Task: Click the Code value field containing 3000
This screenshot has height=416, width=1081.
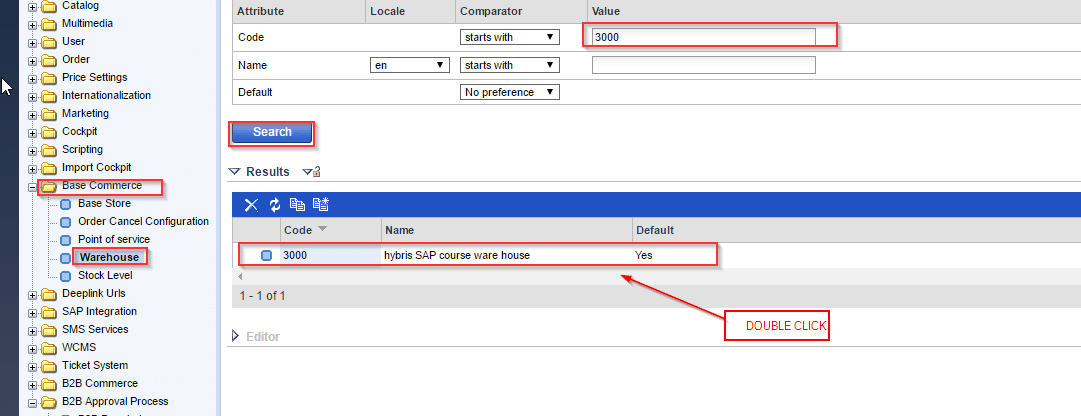Action: [x=703, y=37]
